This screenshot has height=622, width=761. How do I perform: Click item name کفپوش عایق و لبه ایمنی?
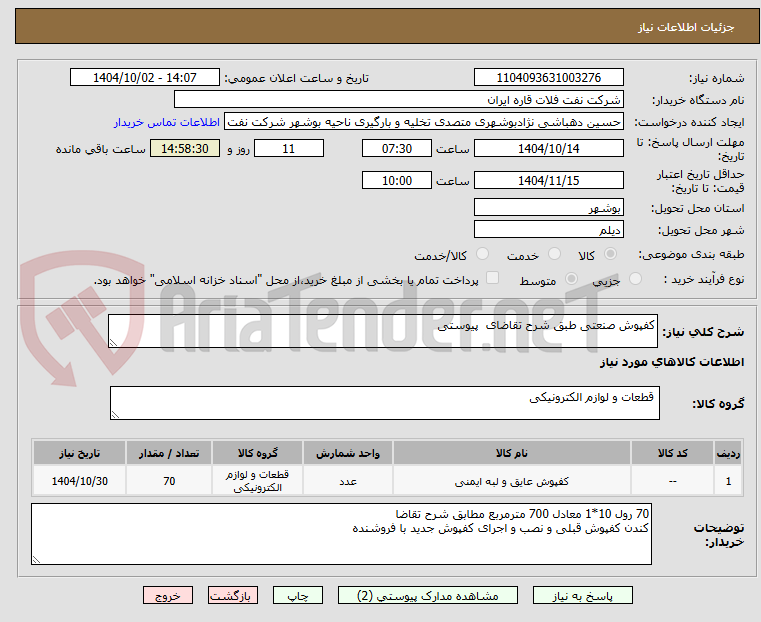pyautogui.click(x=512, y=481)
